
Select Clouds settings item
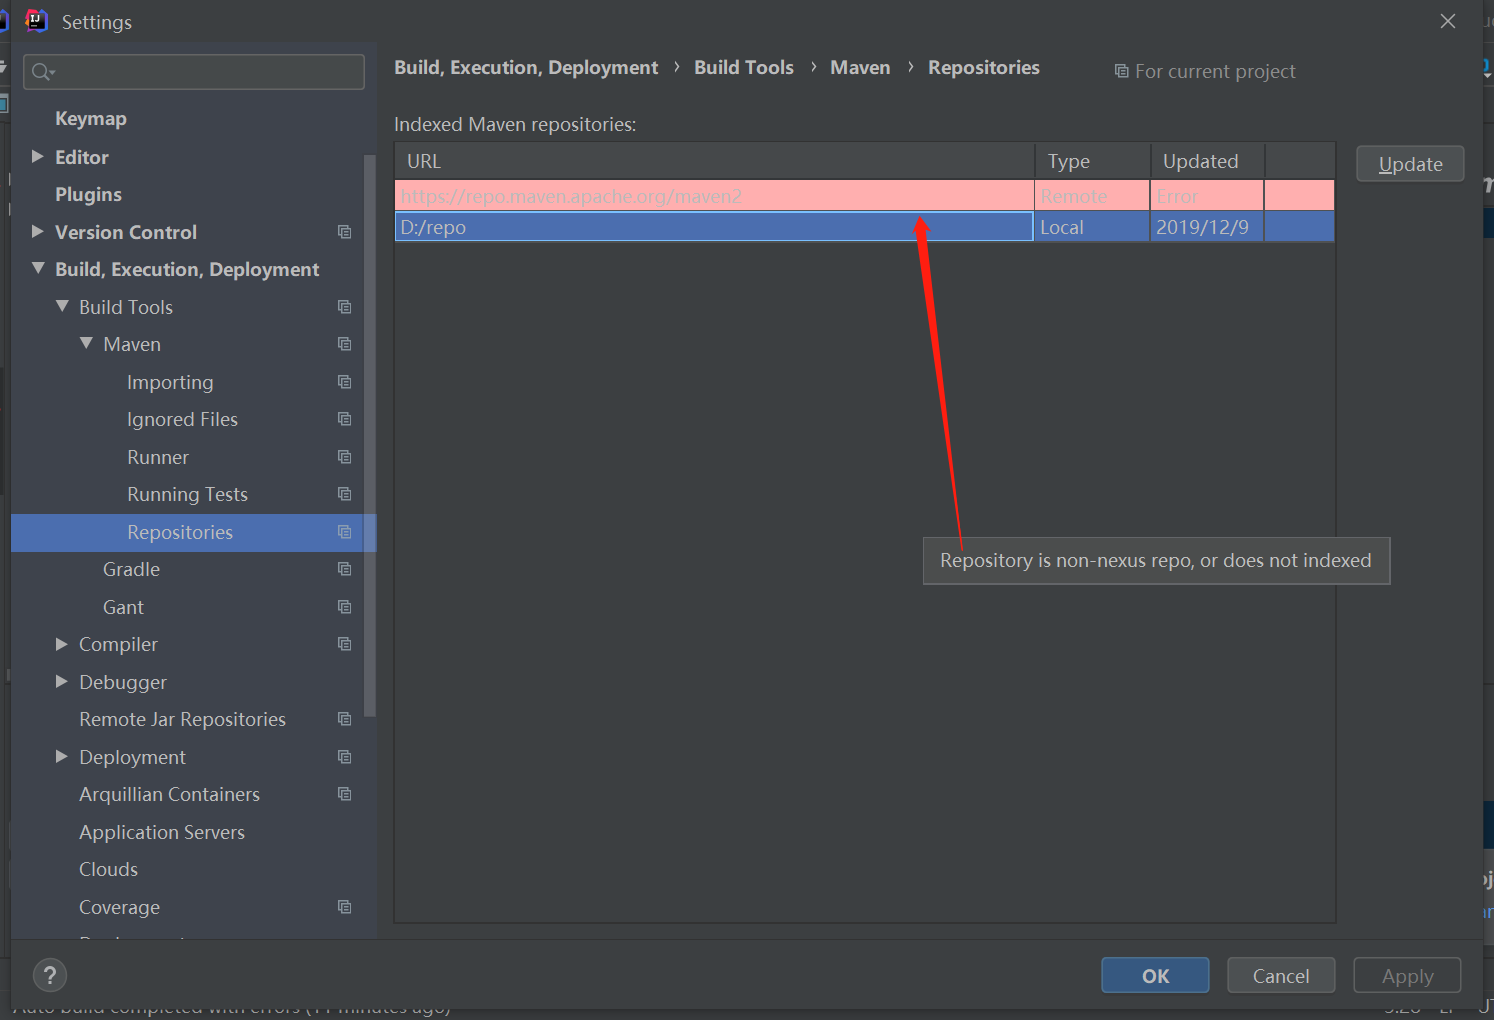click(108, 869)
